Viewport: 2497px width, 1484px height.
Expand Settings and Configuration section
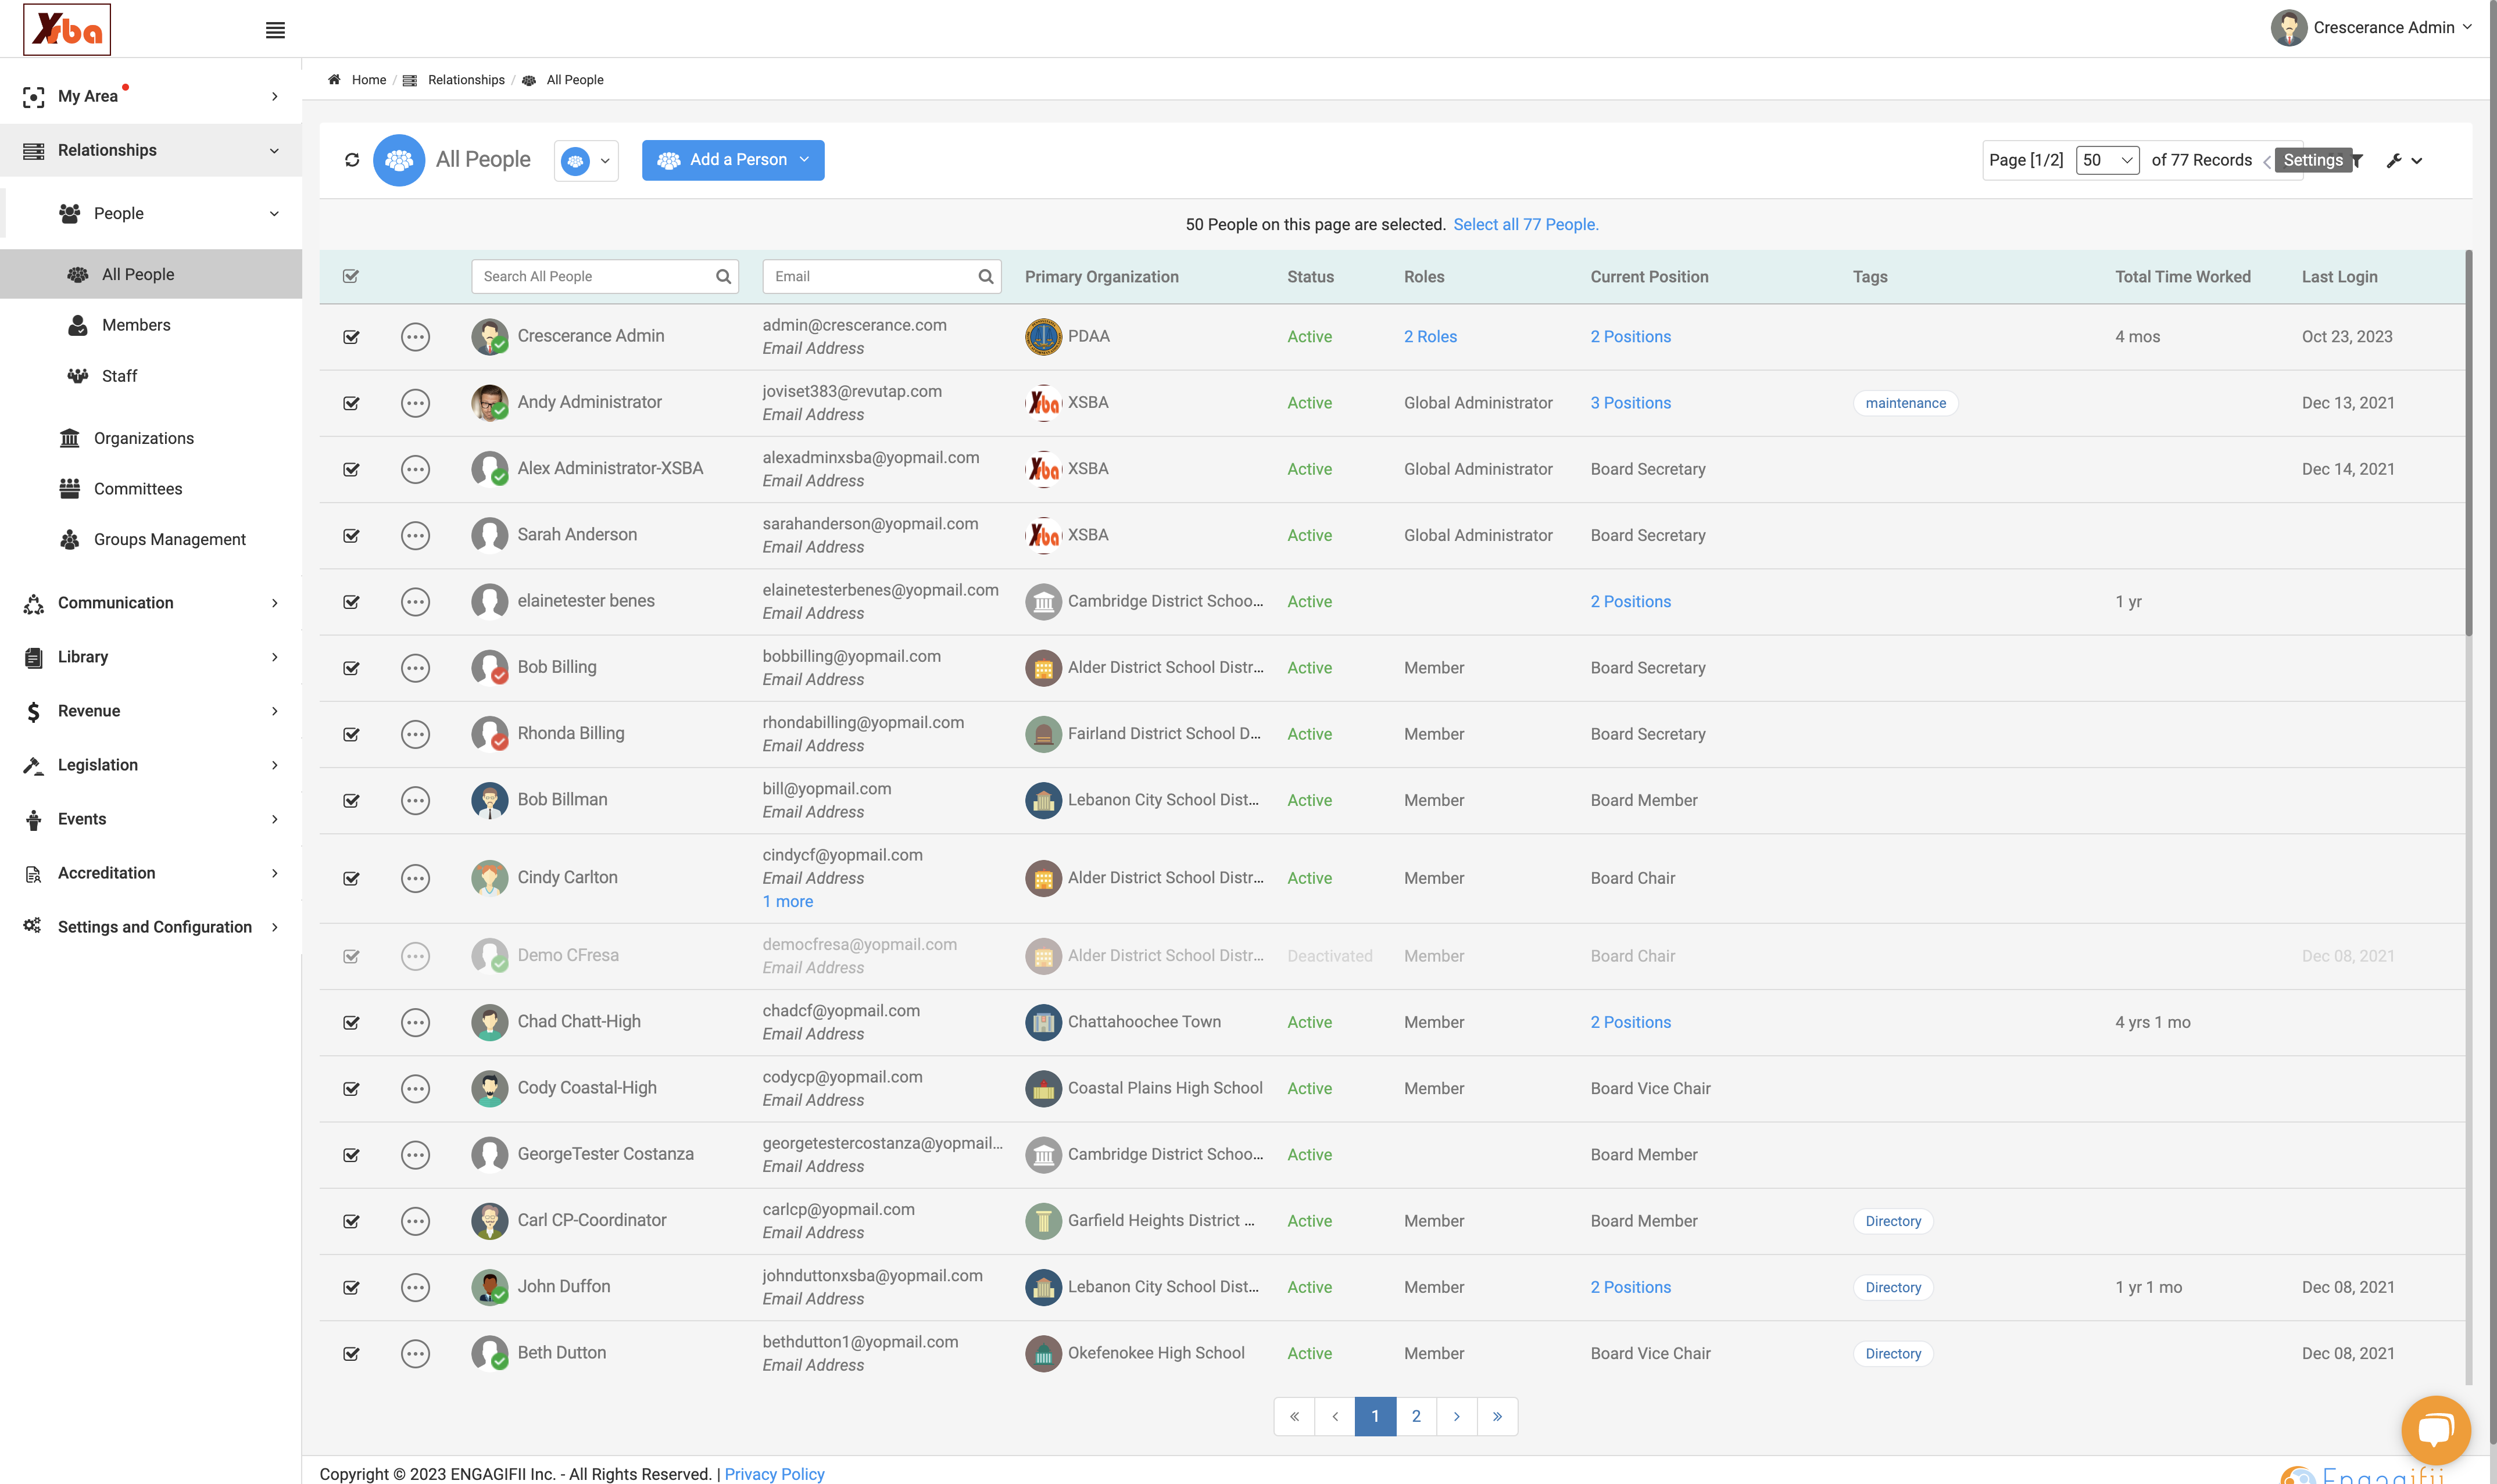151,927
